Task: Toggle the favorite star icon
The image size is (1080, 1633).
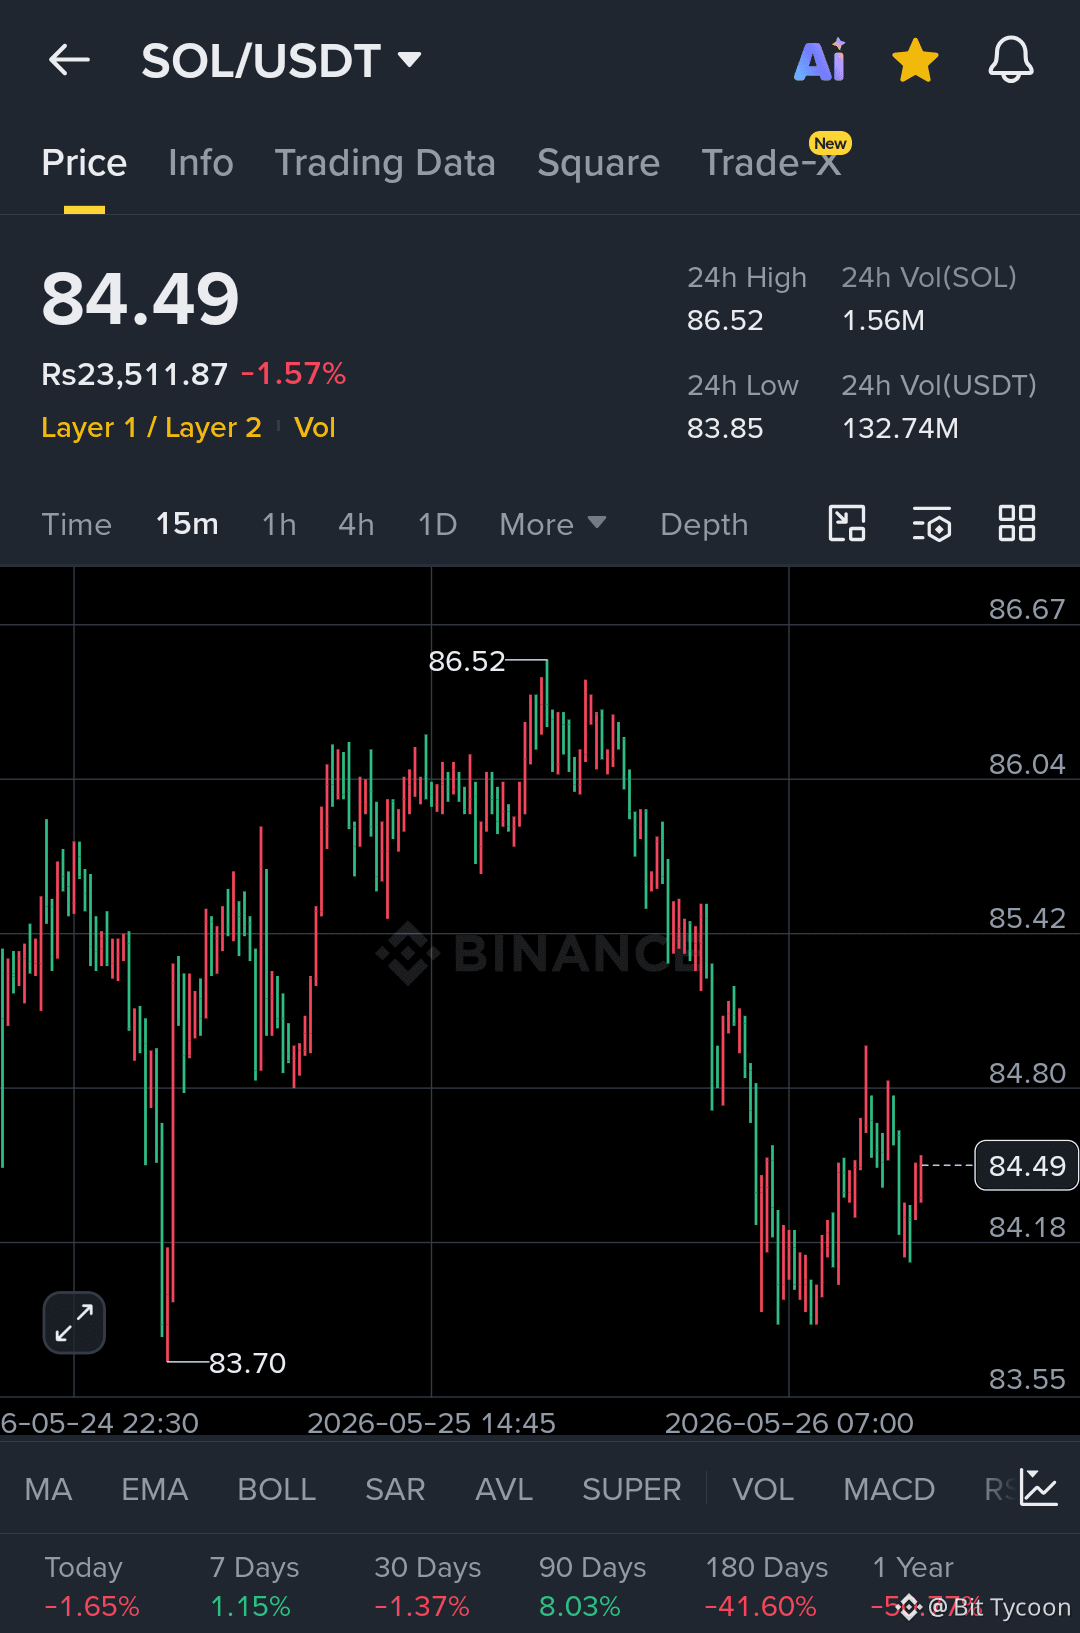Action: click(x=915, y=60)
